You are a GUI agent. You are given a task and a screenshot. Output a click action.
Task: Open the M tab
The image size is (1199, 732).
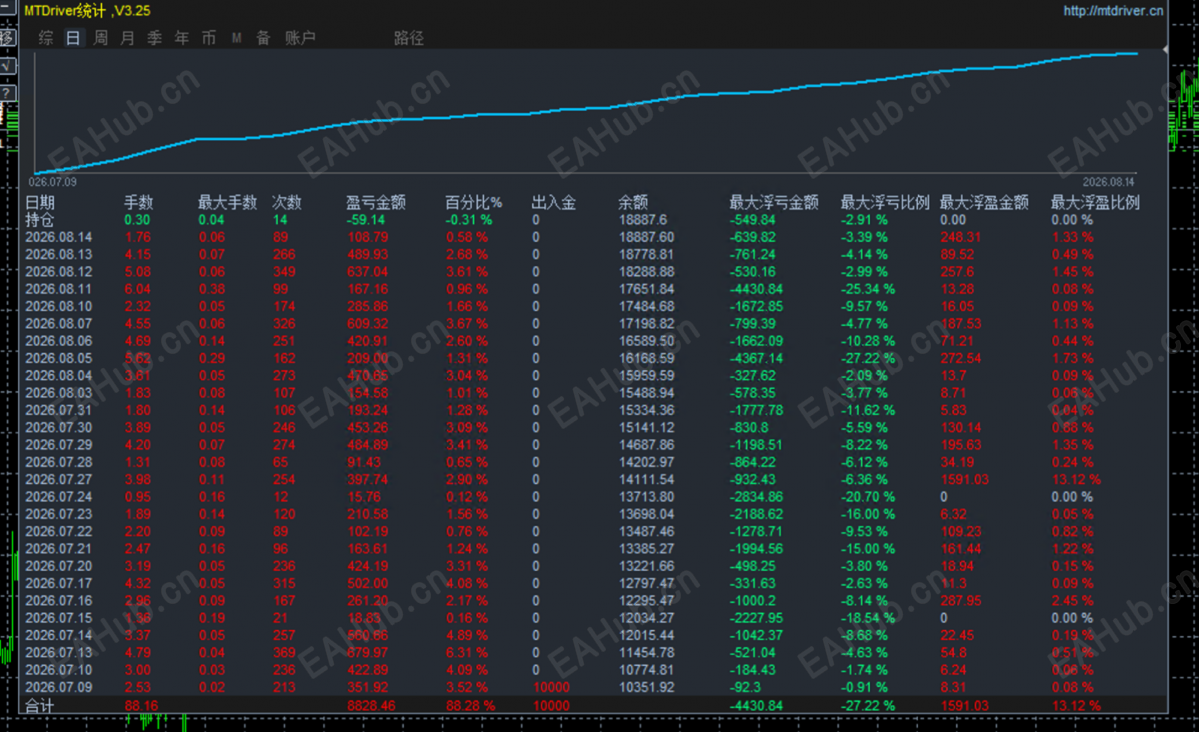point(236,38)
